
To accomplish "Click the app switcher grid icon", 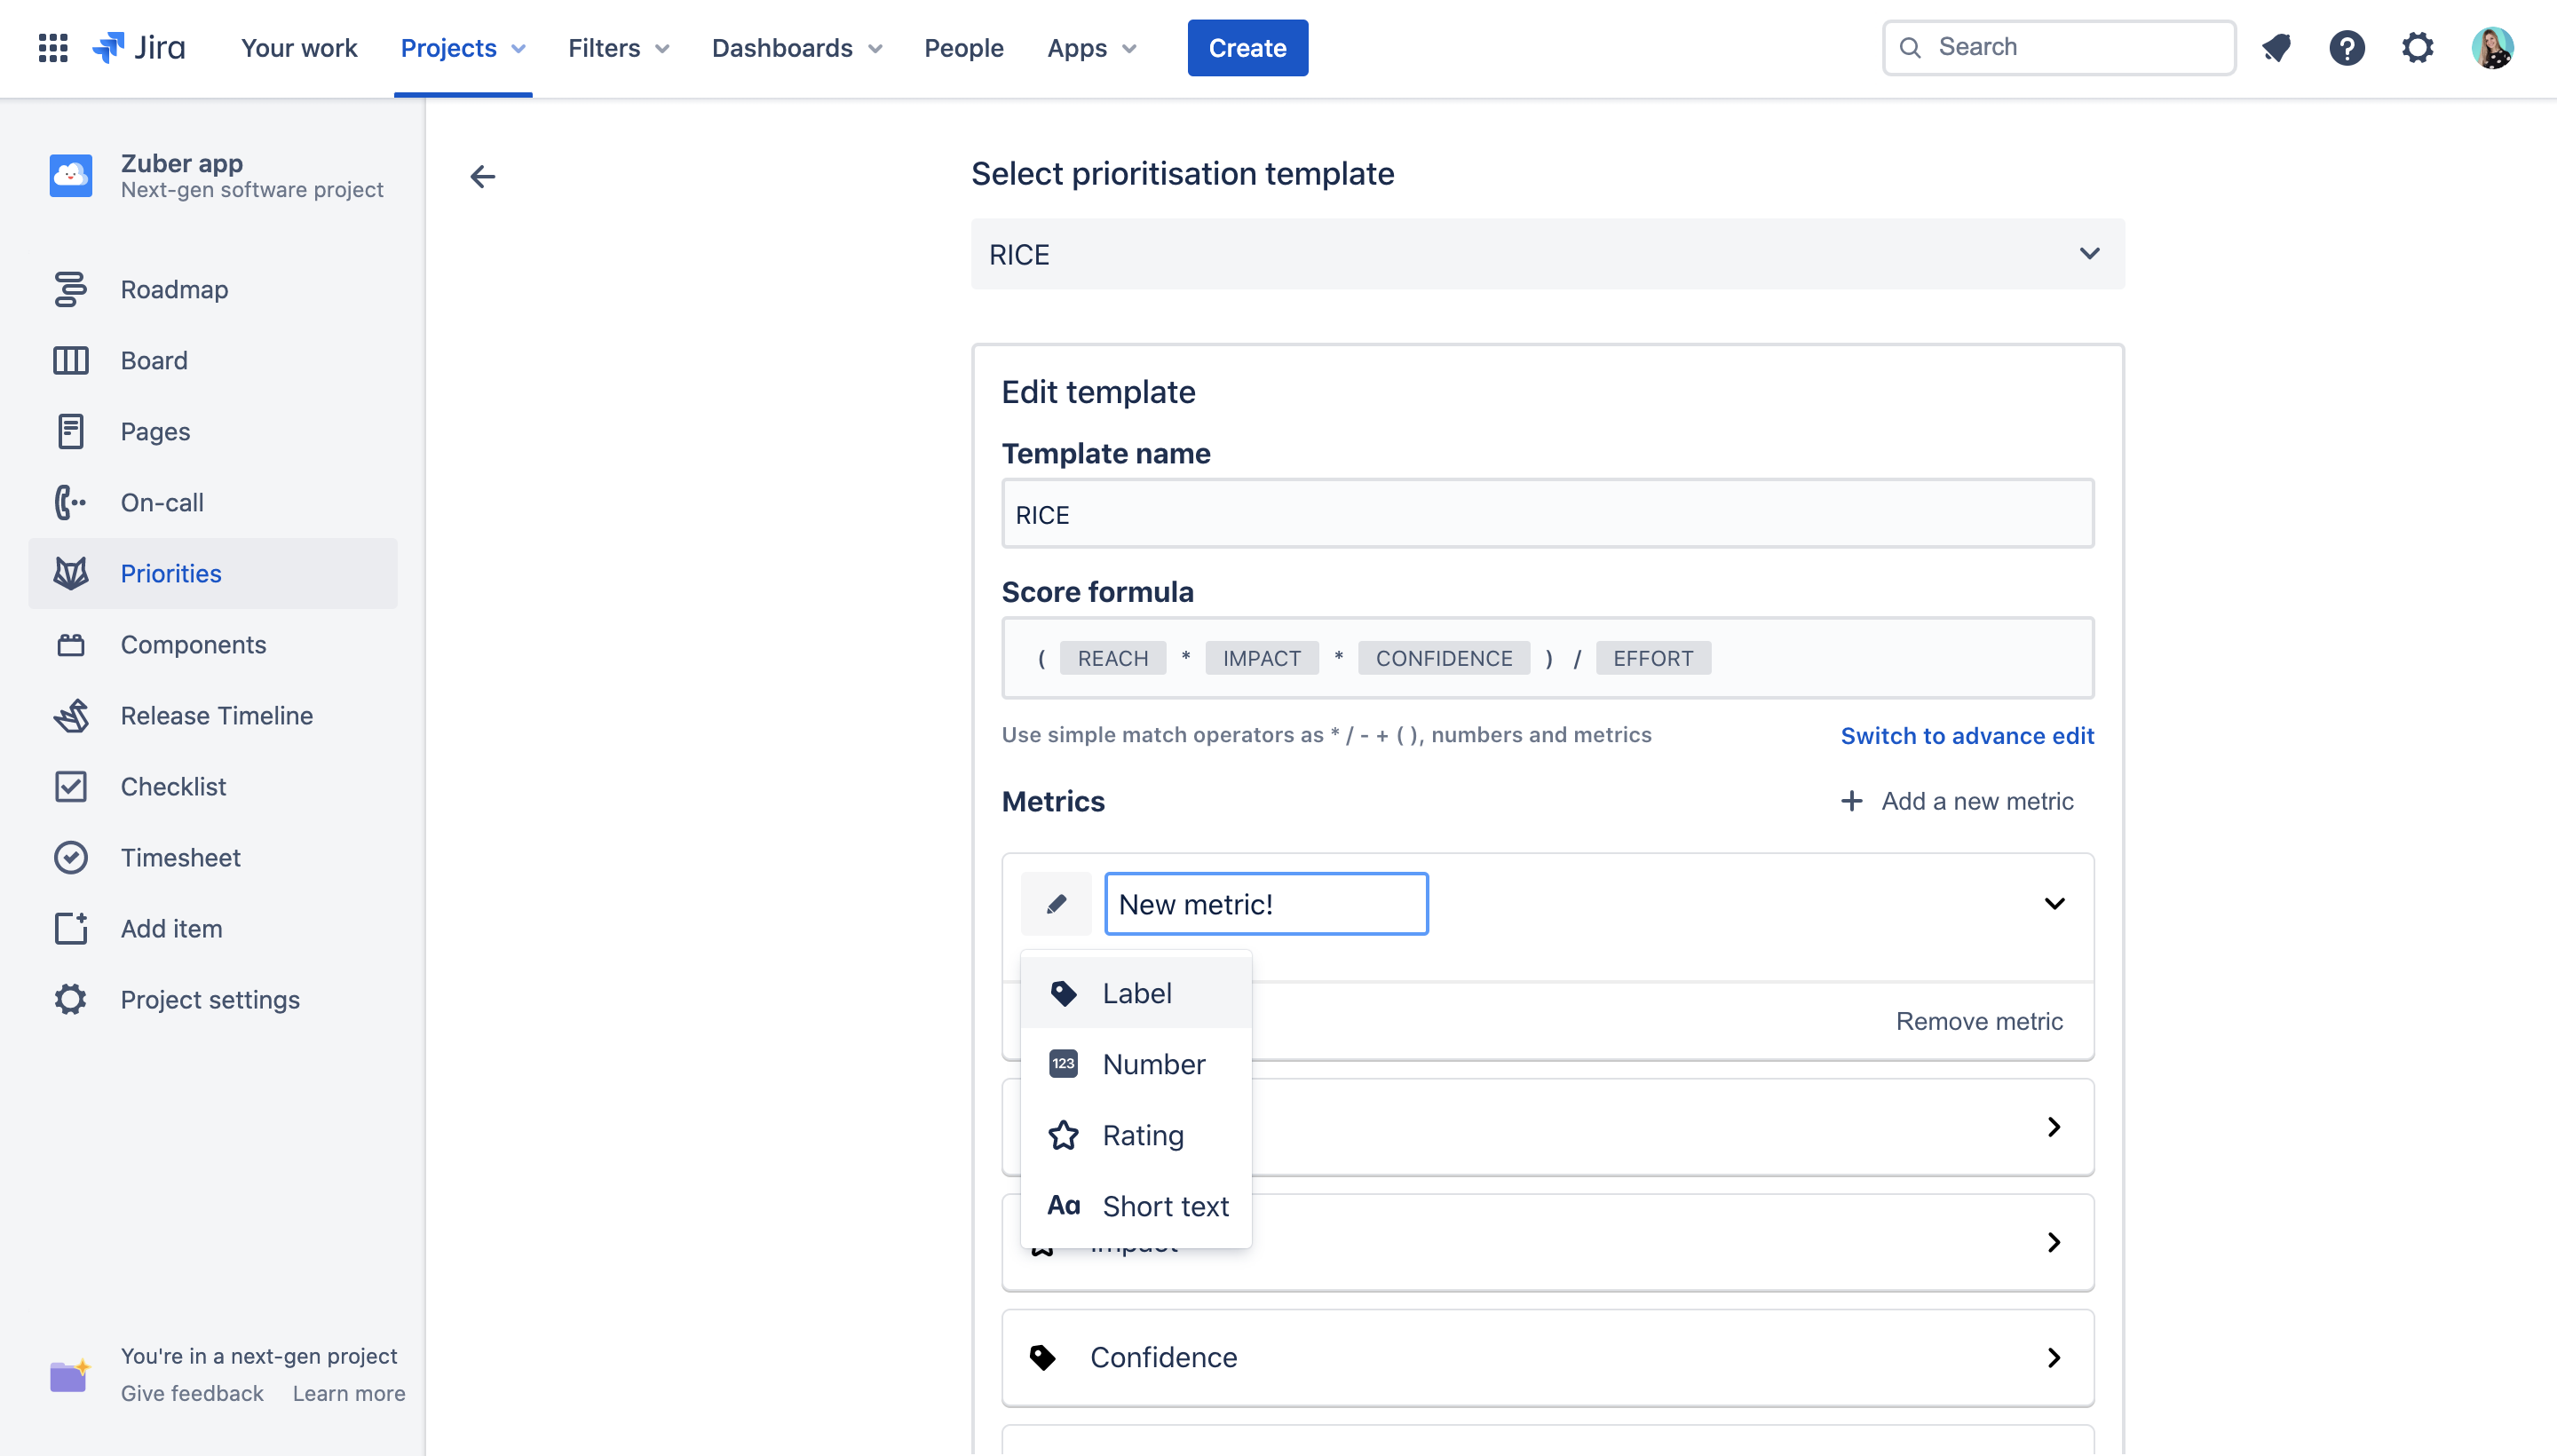I will coord(52,47).
